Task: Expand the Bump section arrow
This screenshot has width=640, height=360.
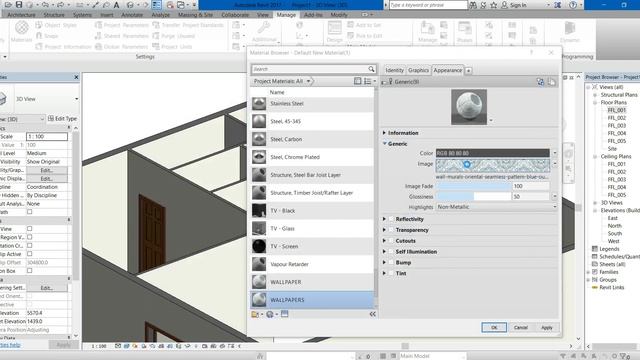Action: click(x=384, y=262)
